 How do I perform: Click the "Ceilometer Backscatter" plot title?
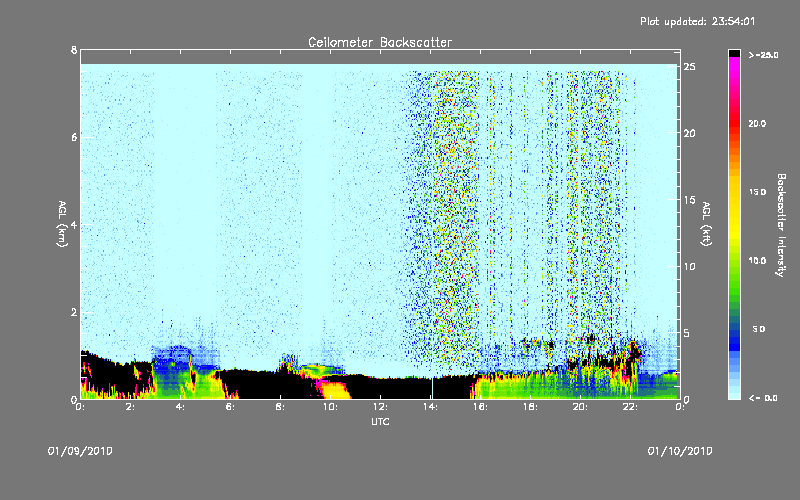point(380,42)
